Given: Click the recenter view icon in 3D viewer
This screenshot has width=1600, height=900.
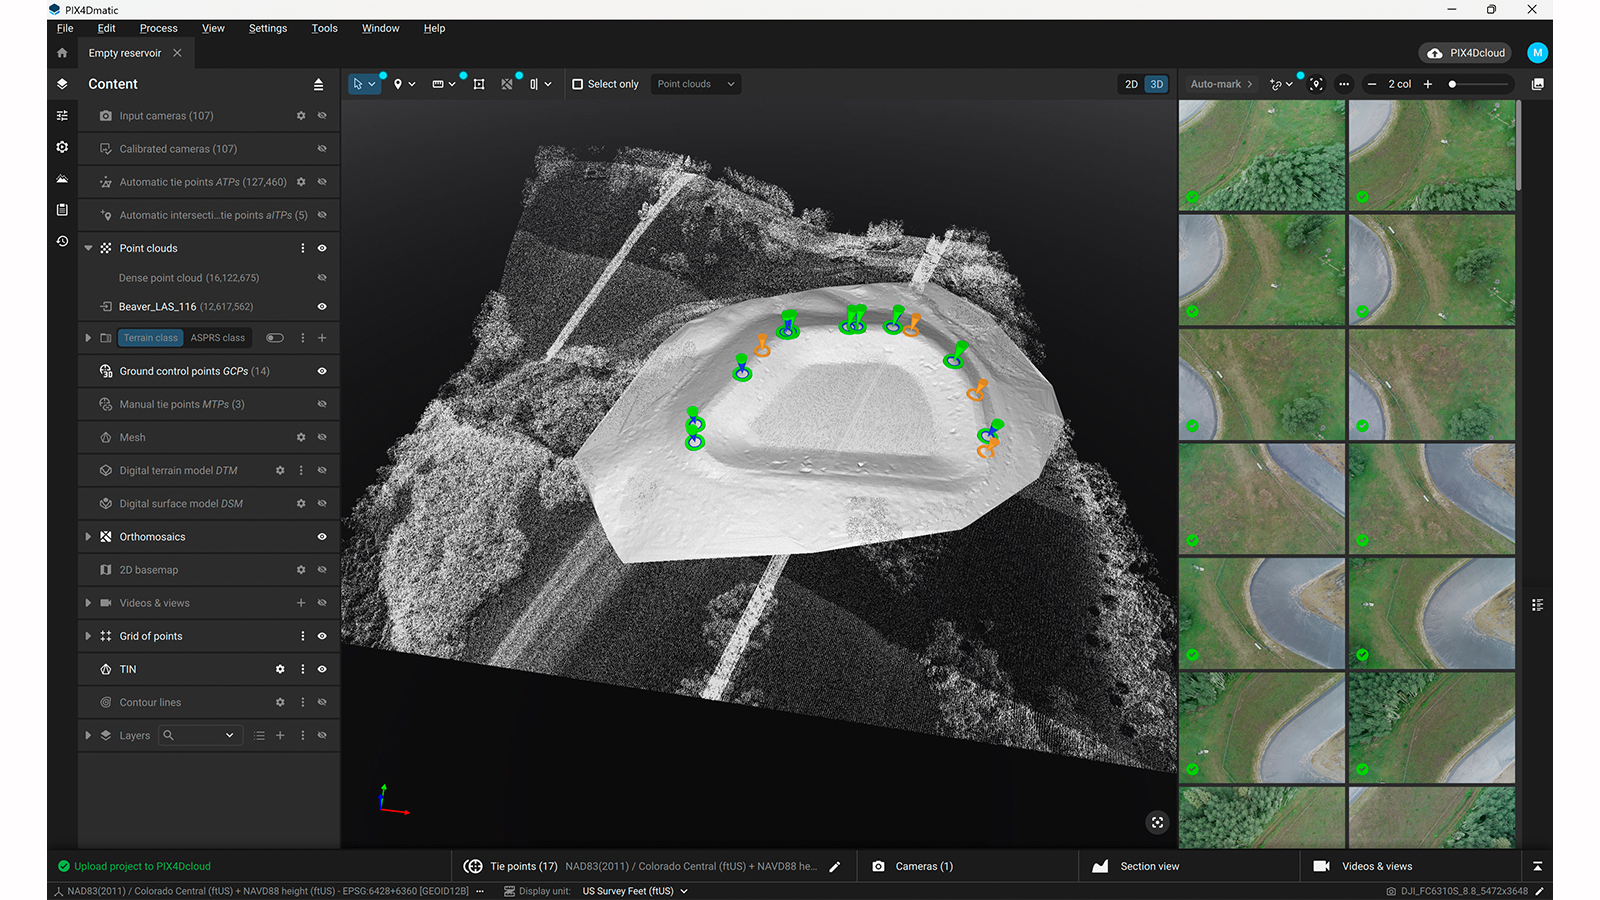Looking at the screenshot, I should pos(1157,822).
